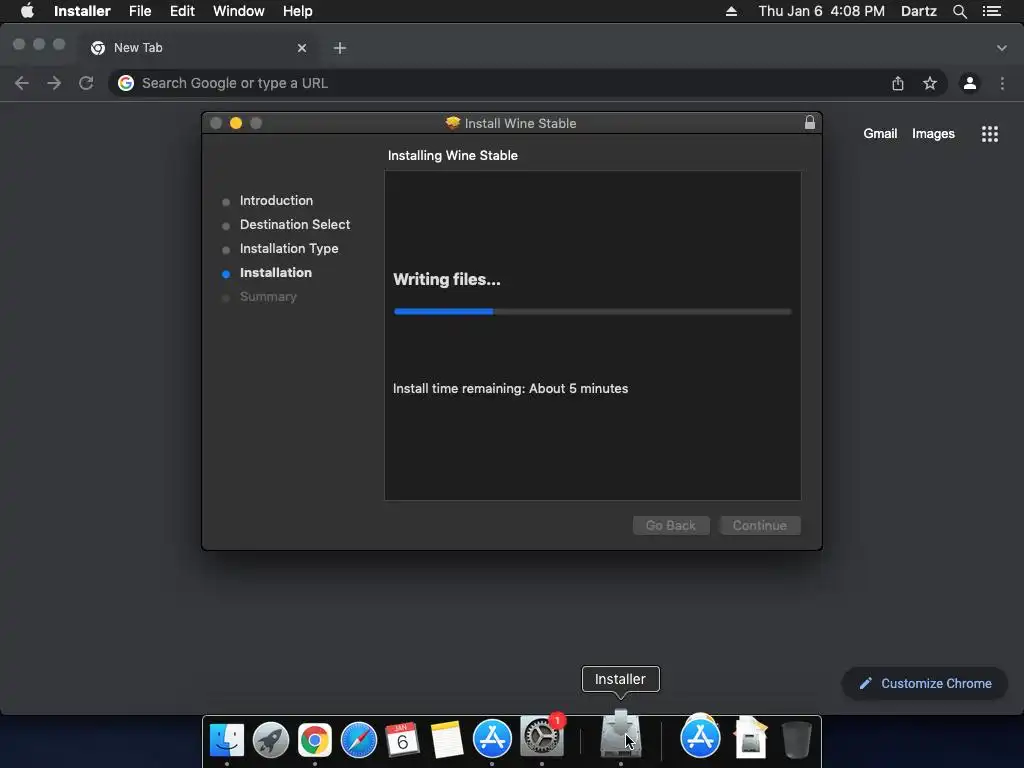
Task: Open the Apple menu
Action: (x=27, y=11)
